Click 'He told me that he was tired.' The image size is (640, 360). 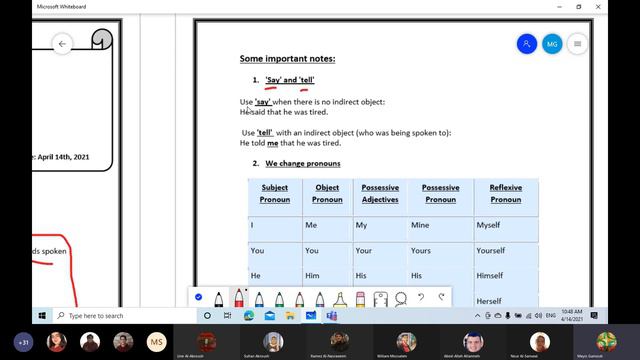pos(290,143)
